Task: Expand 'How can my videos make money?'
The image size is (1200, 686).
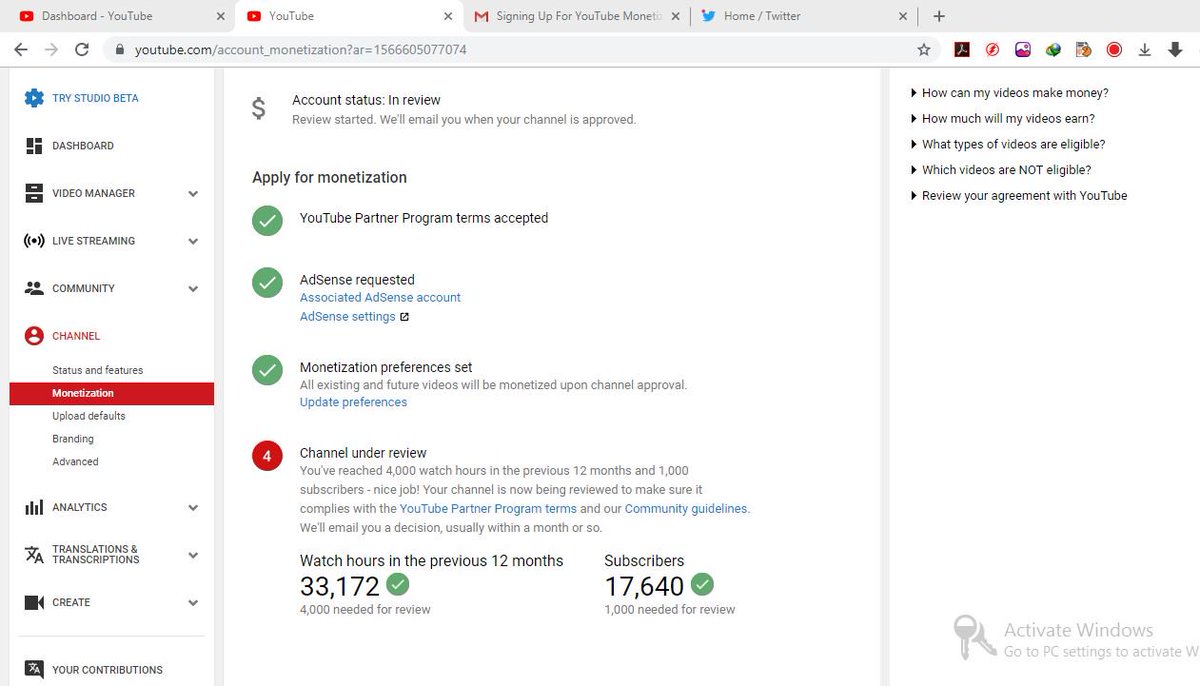Action: 1010,93
